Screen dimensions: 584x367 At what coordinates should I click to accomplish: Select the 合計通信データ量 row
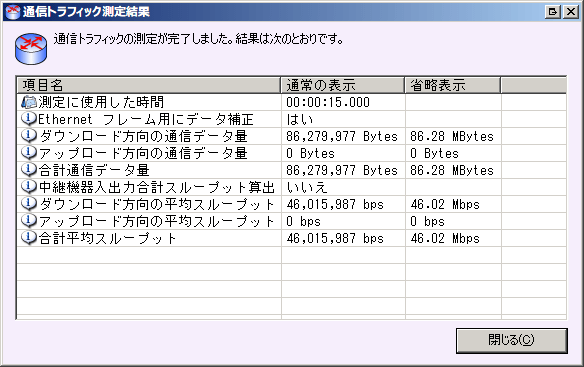point(292,170)
